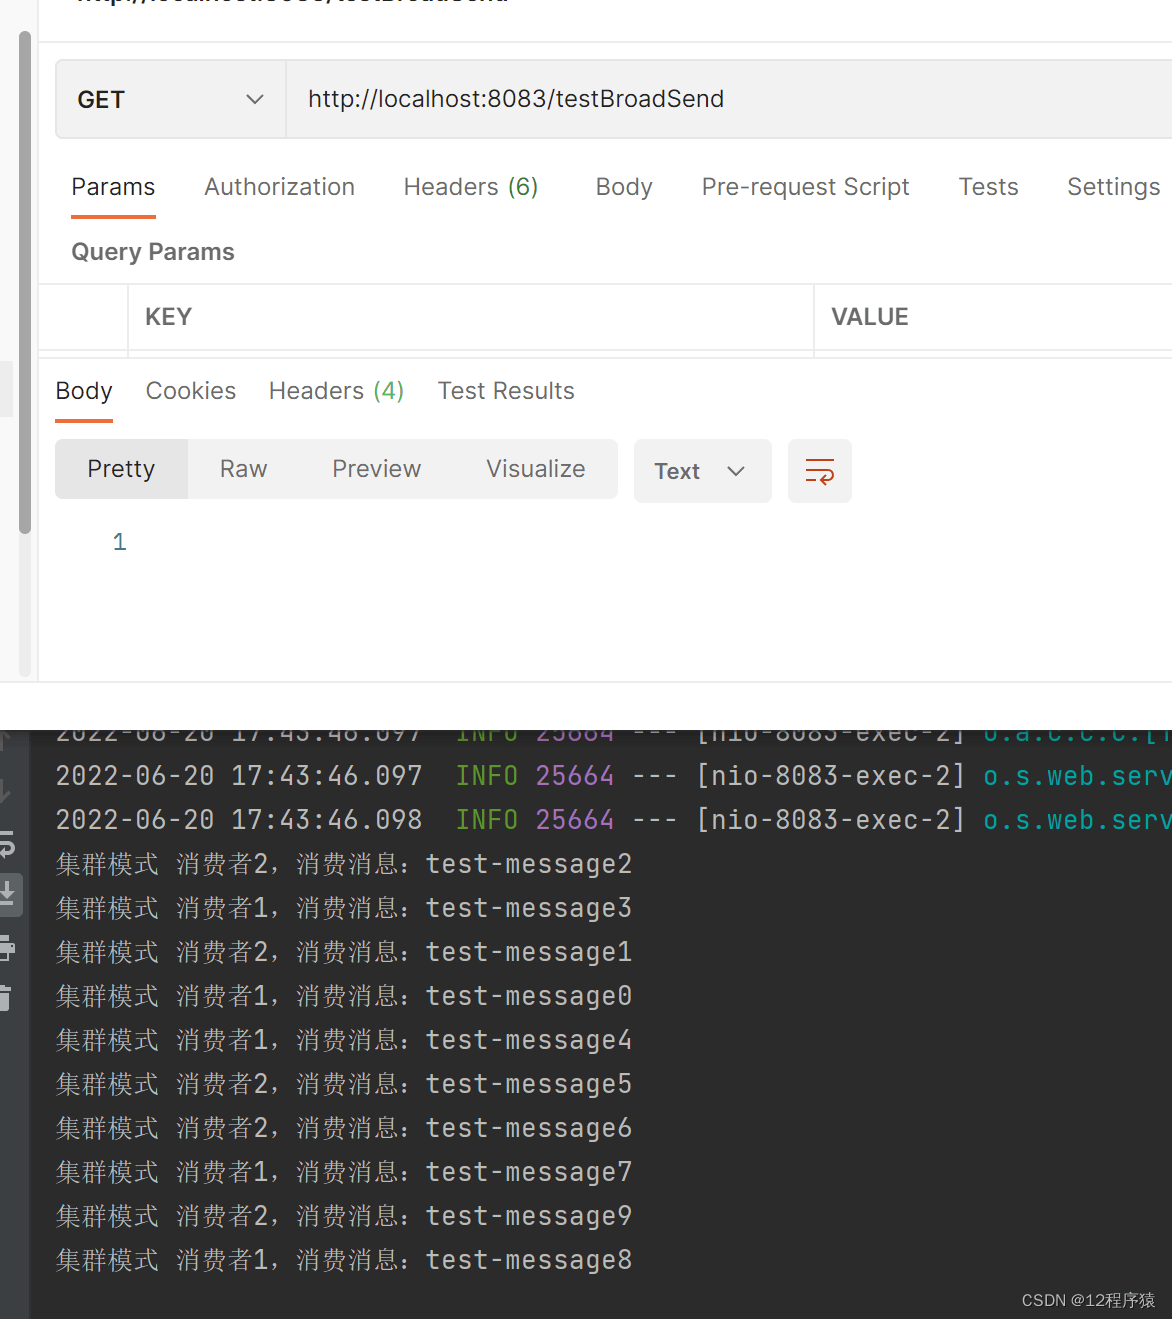Click console line ending test-message2

coord(344,864)
